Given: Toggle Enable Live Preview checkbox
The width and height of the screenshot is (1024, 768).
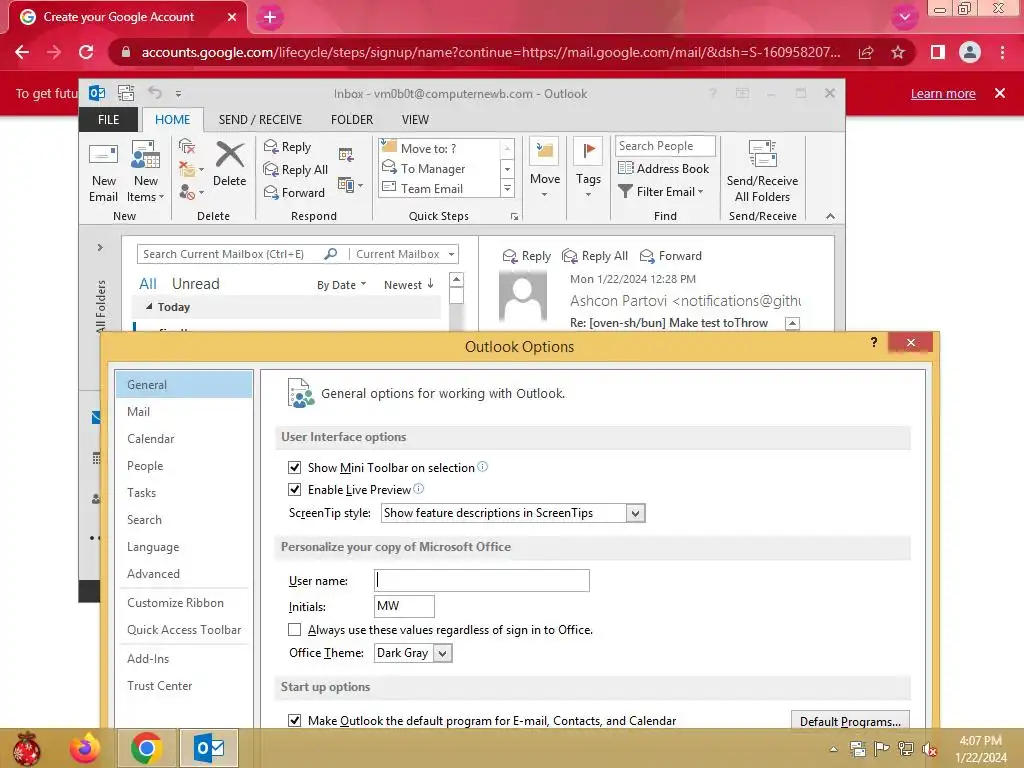Looking at the screenshot, I should (295, 490).
